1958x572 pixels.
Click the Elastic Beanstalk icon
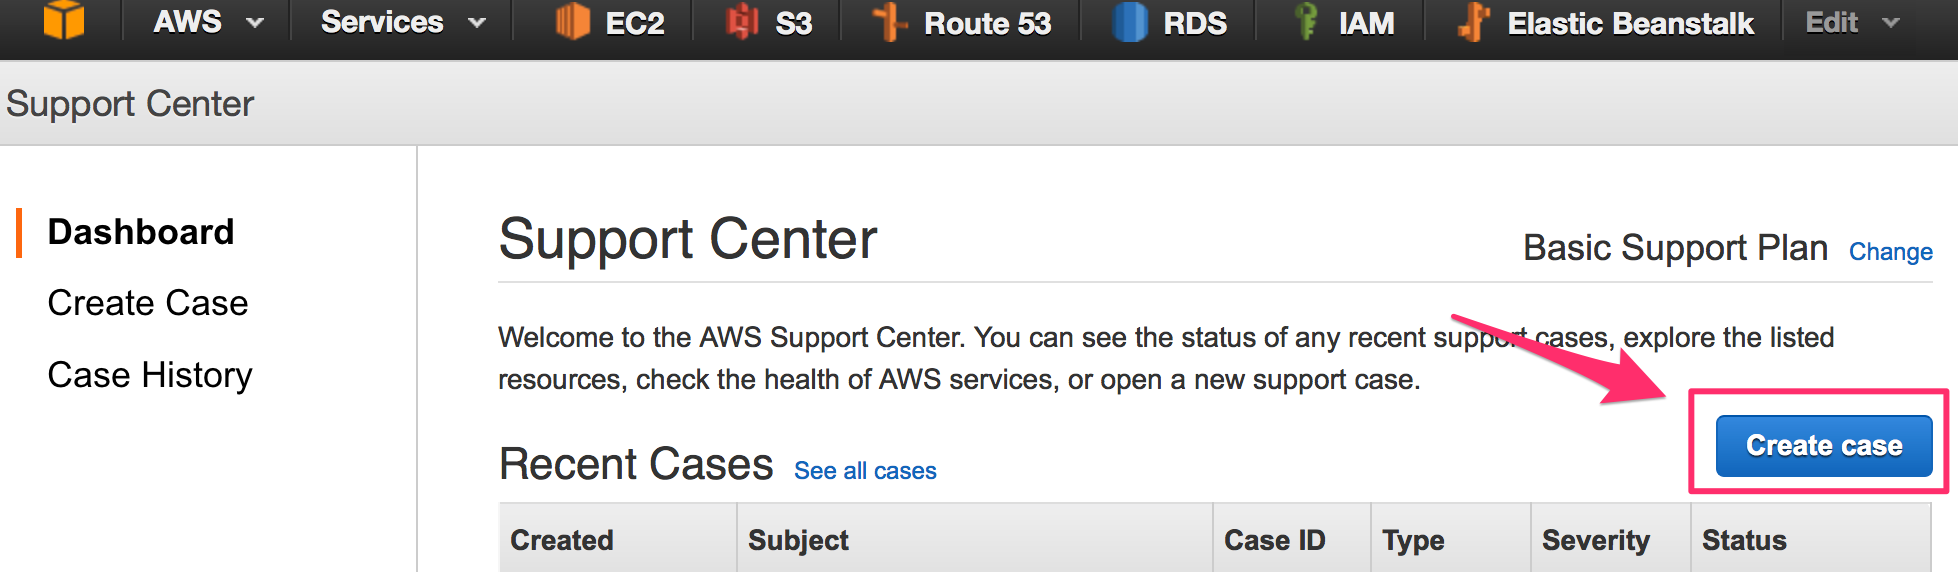click(x=1474, y=21)
